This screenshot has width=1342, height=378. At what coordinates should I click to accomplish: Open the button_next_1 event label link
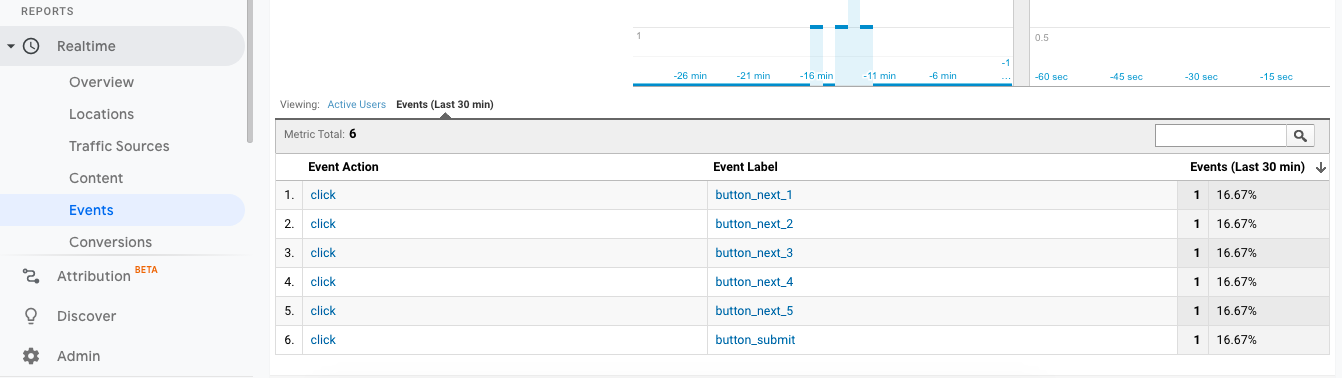754,195
